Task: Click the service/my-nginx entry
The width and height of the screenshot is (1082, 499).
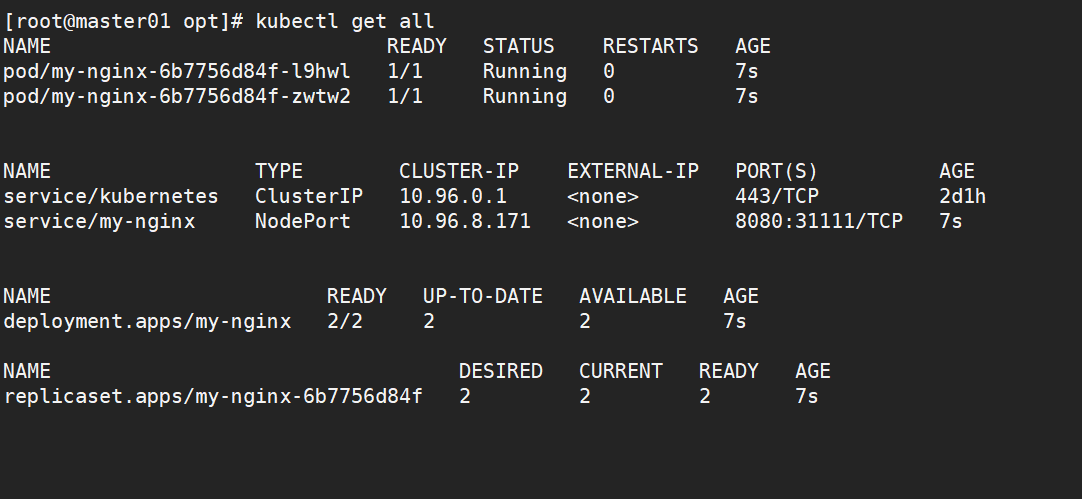Action: pos(99,221)
